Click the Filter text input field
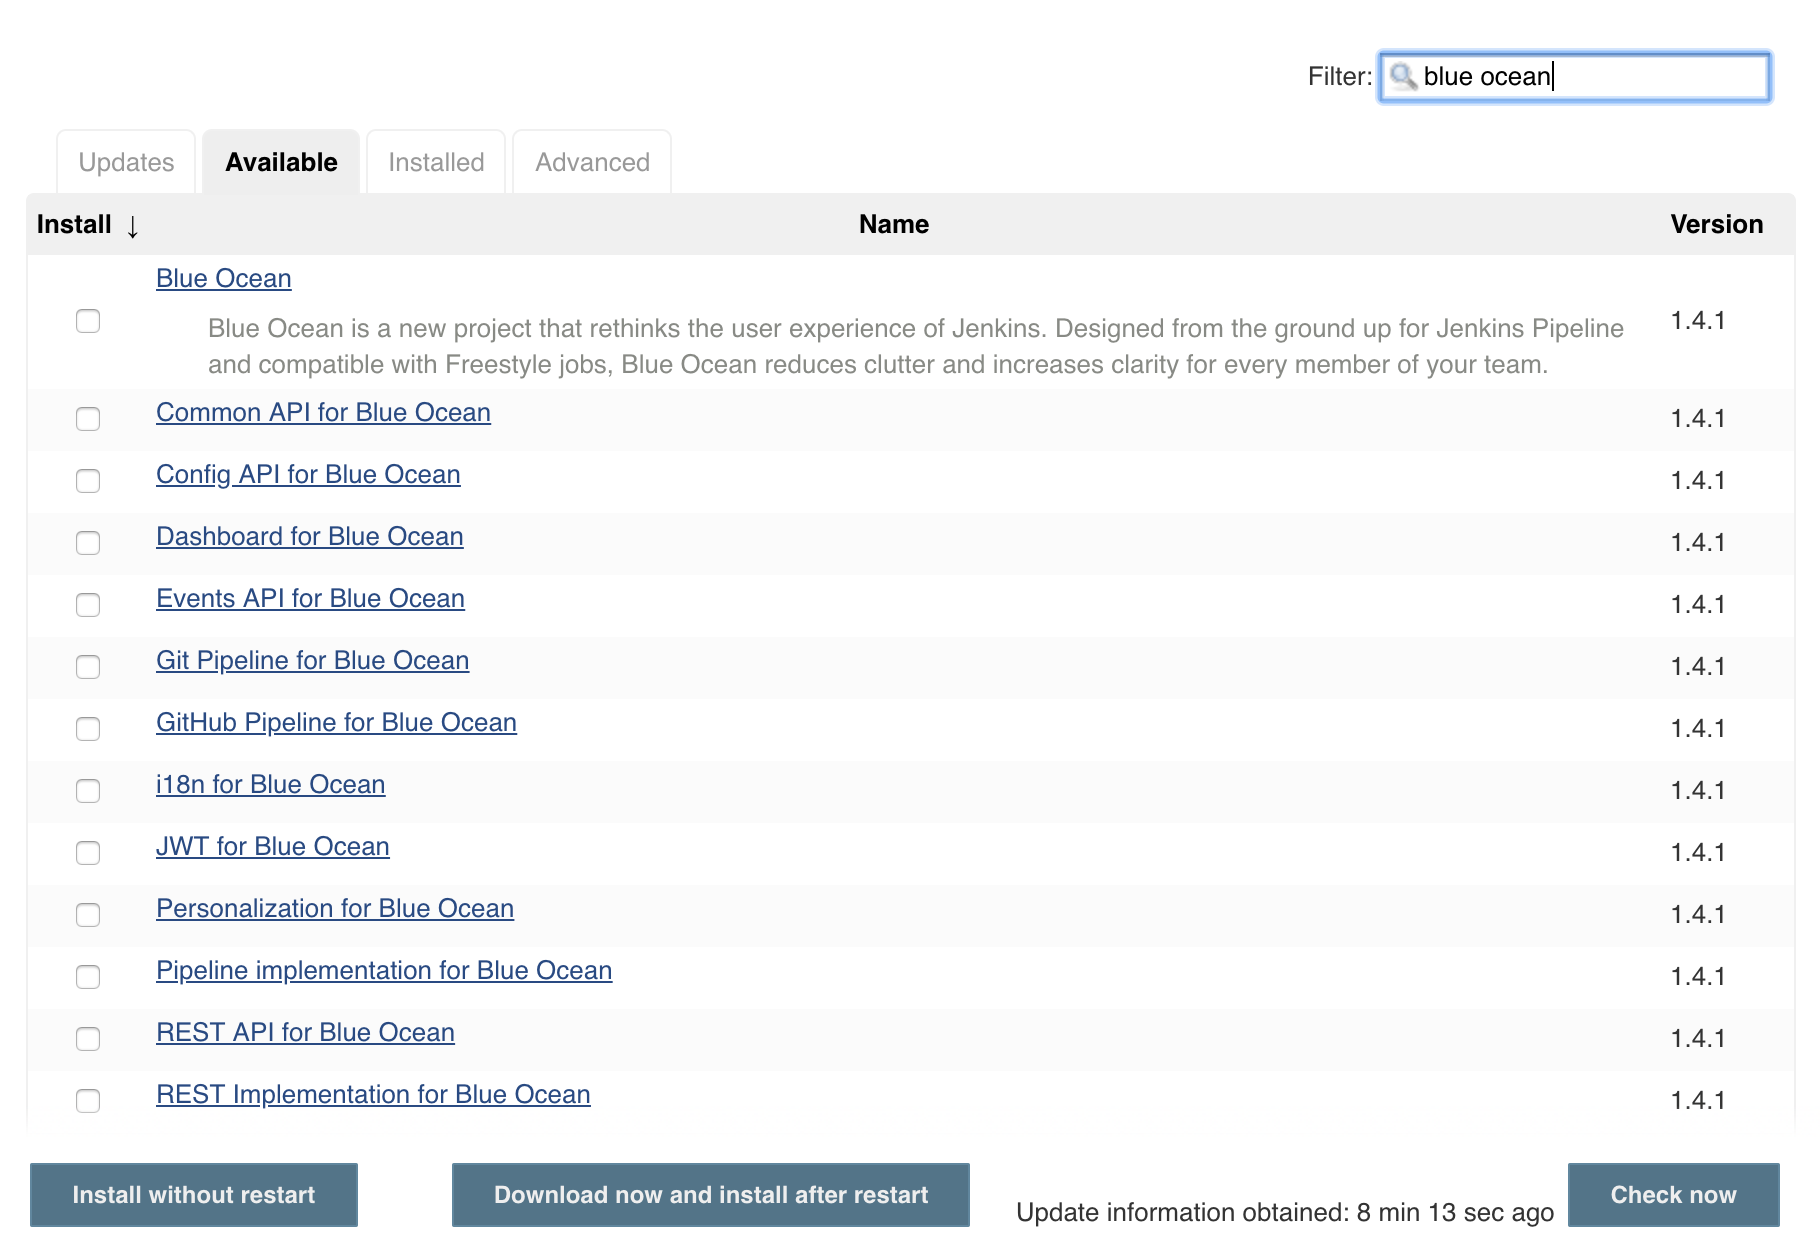Image resolution: width=1820 pixels, height=1253 pixels. pyautogui.click(x=1590, y=77)
